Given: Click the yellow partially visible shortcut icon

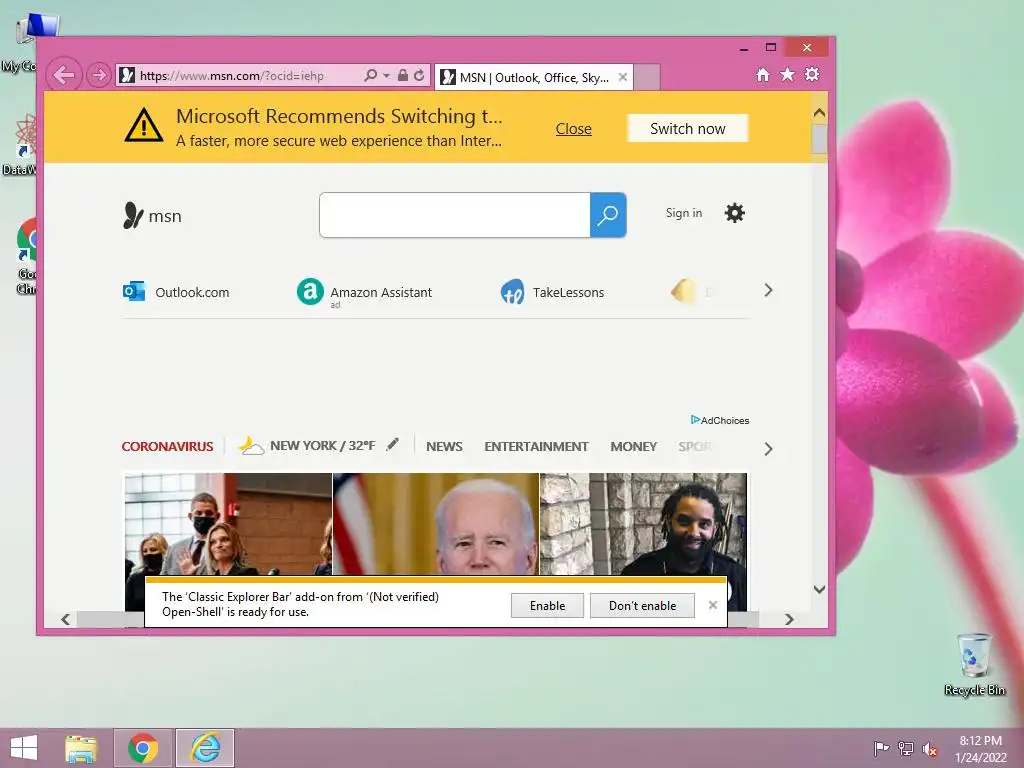Looking at the screenshot, I should [x=683, y=291].
